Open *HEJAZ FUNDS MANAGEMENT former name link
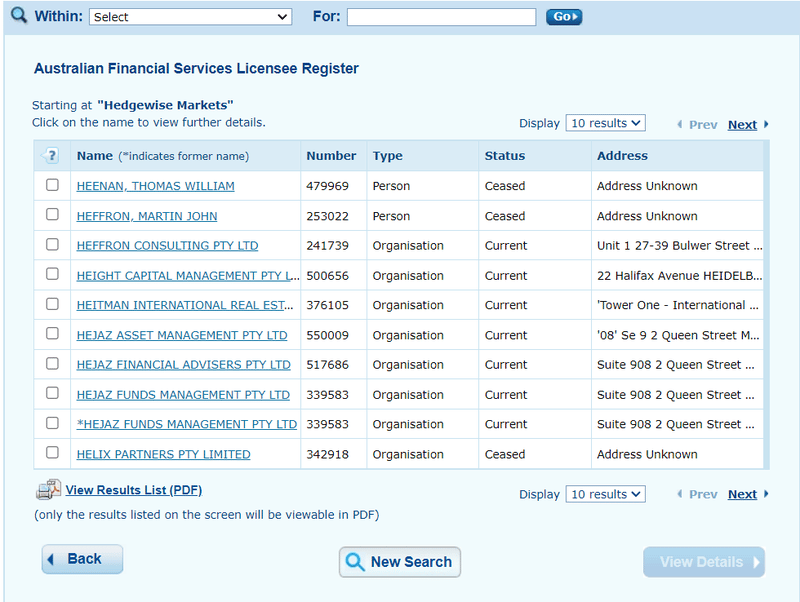 click(x=187, y=424)
